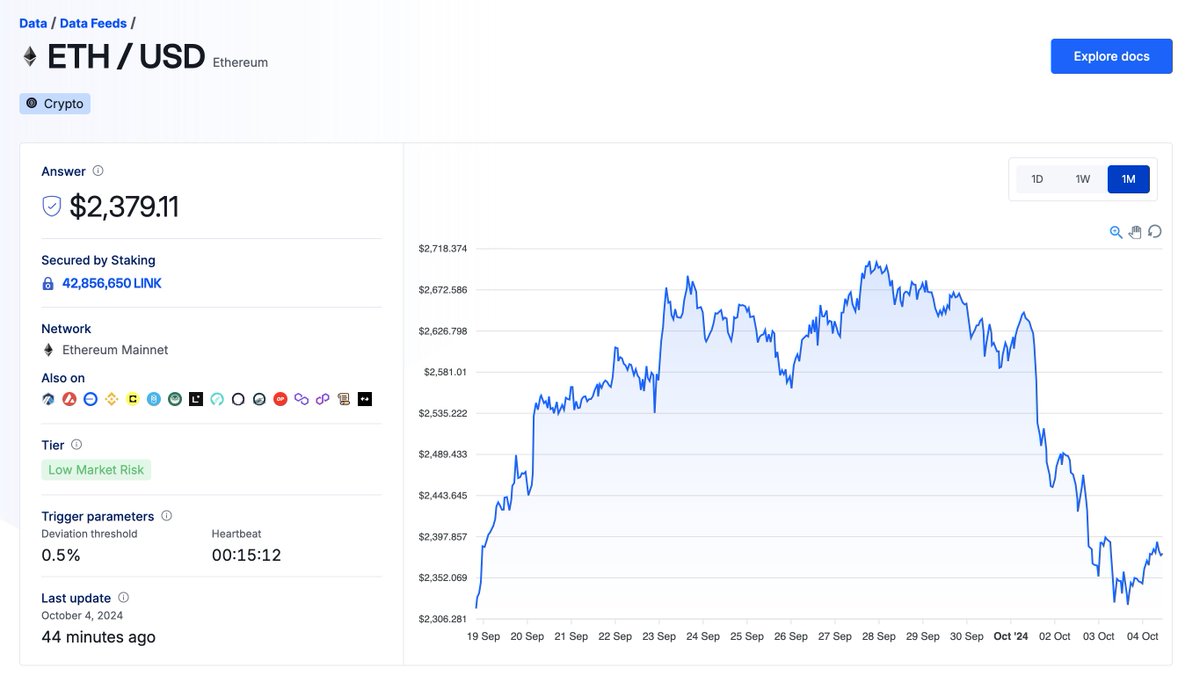Open the info tooltip next to Answer

[x=98, y=171]
